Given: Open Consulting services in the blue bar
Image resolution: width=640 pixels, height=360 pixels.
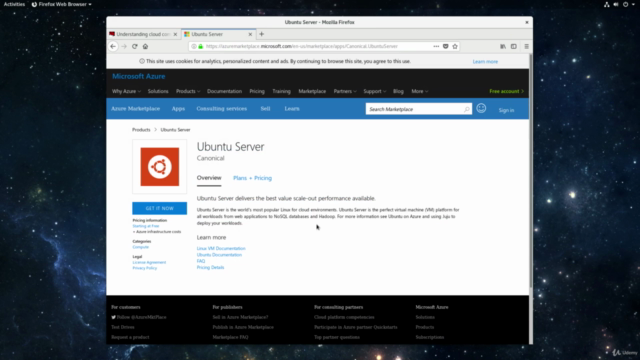Looking at the screenshot, I should click(222, 109).
